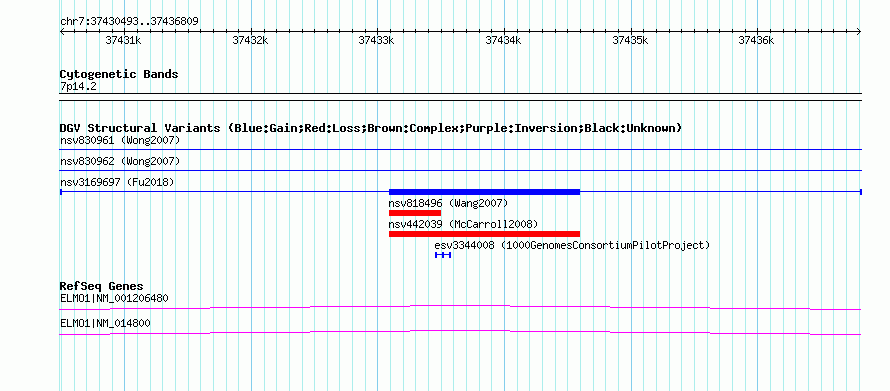Select the 7p14.2 band label

pyautogui.click(x=78, y=86)
